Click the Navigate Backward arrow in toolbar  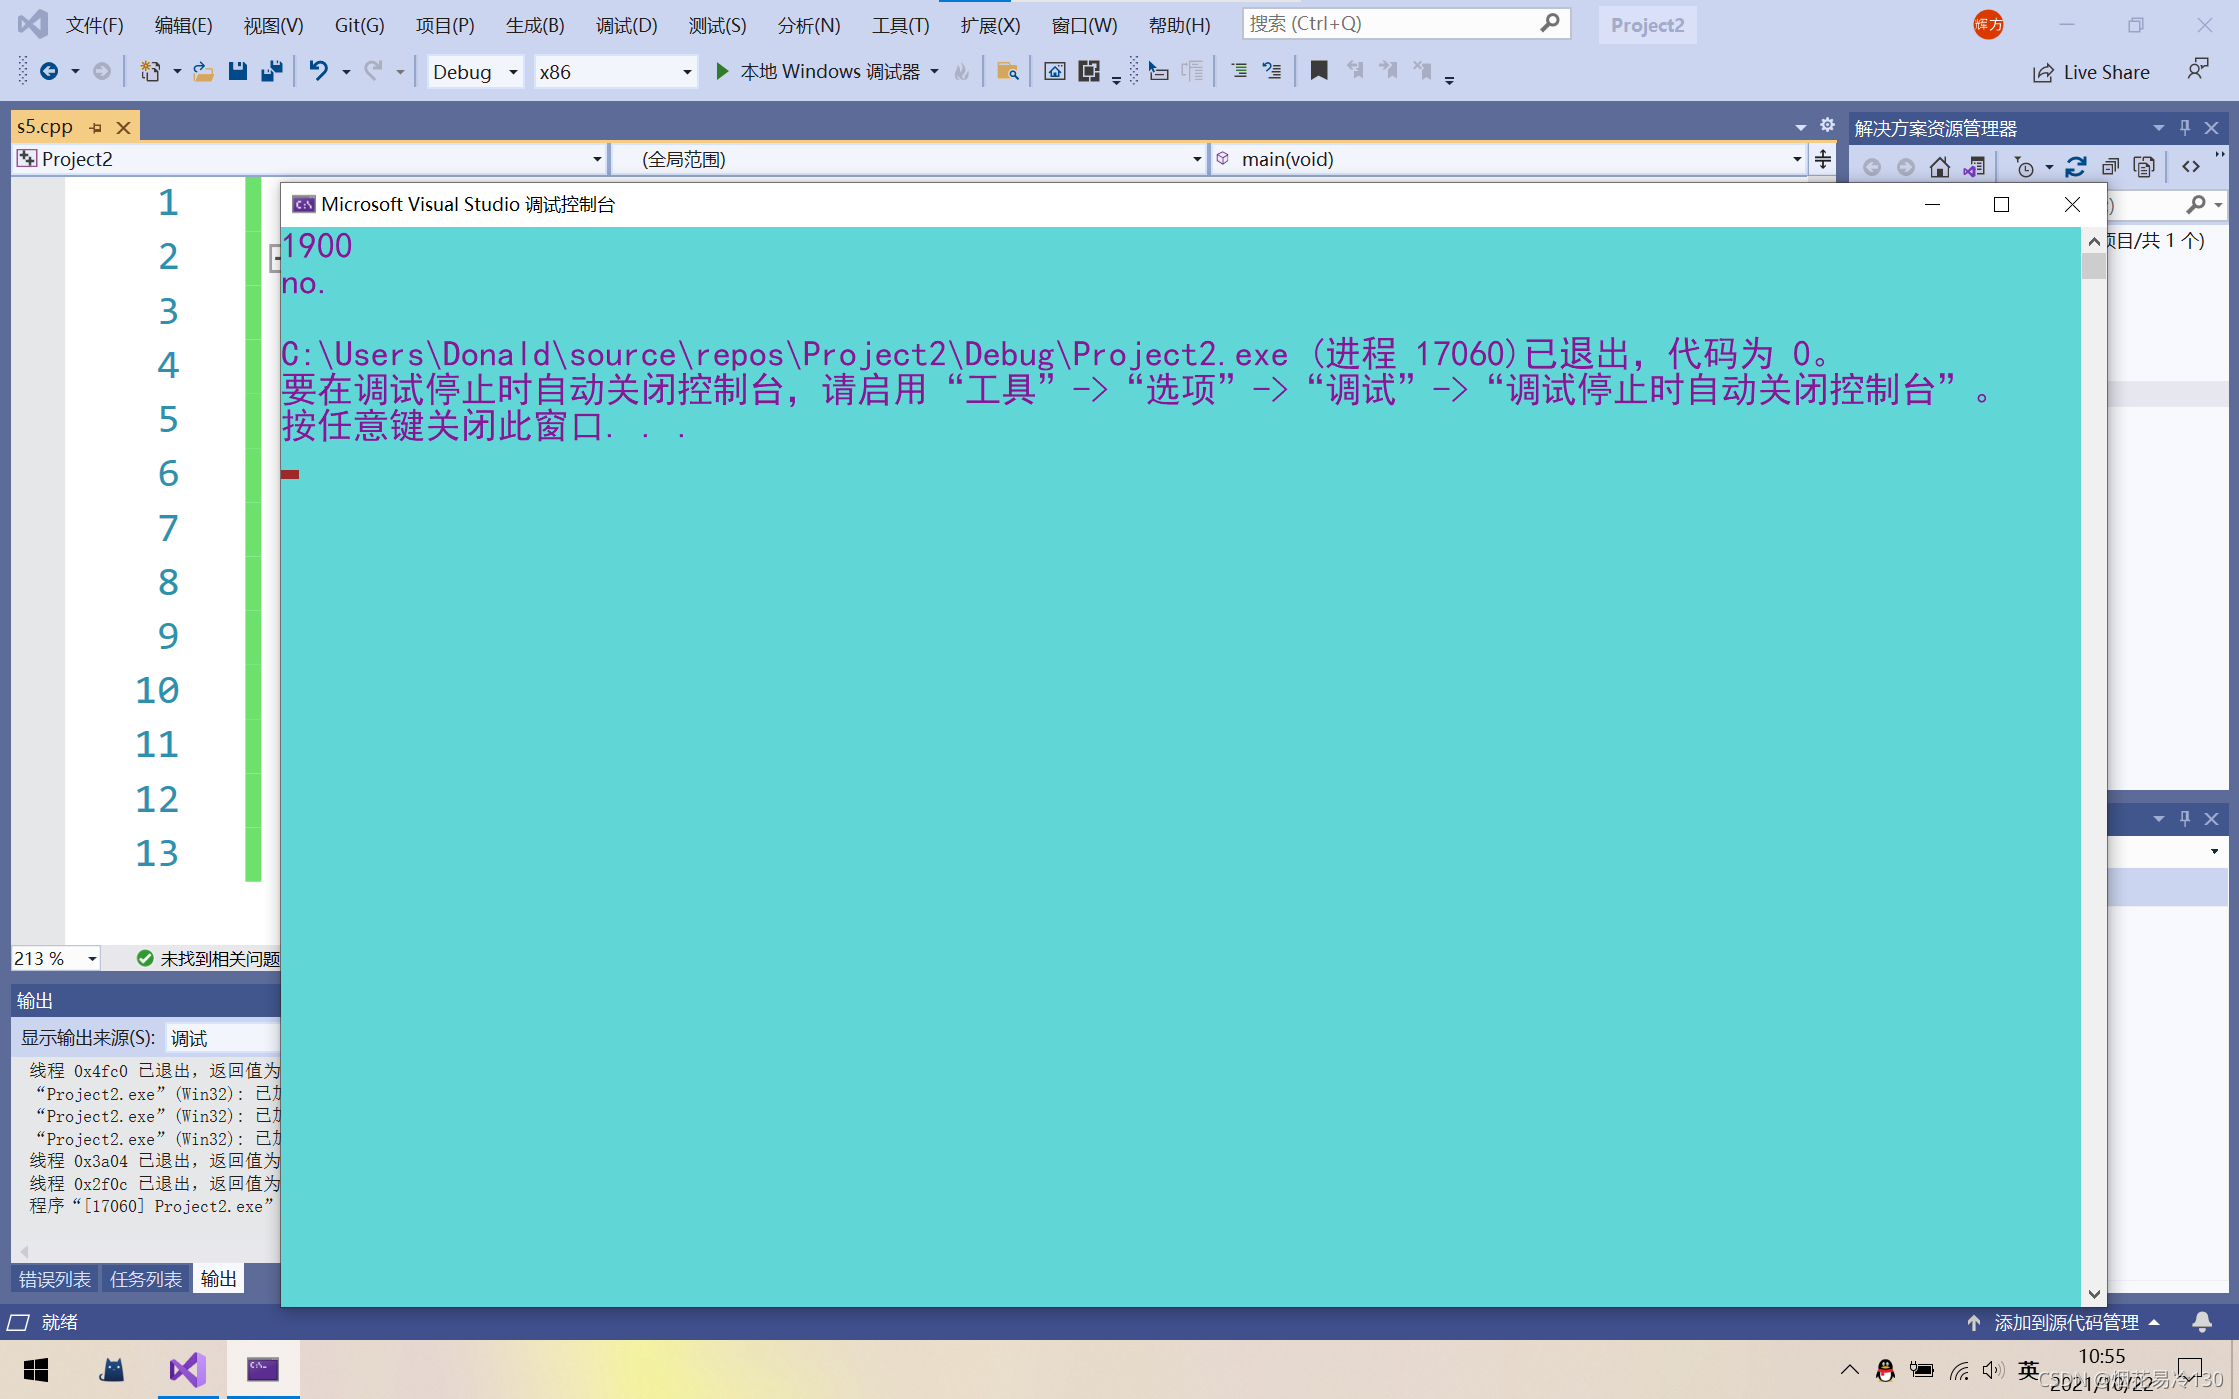[48, 71]
